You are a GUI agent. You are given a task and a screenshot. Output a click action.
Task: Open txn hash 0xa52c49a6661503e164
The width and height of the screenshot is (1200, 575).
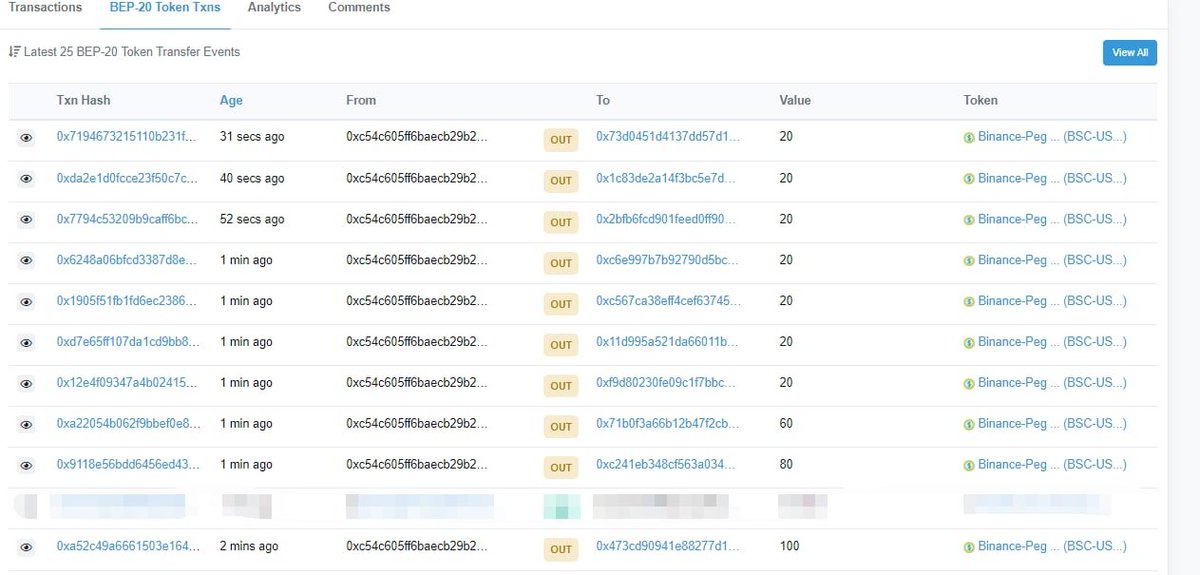point(128,547)
